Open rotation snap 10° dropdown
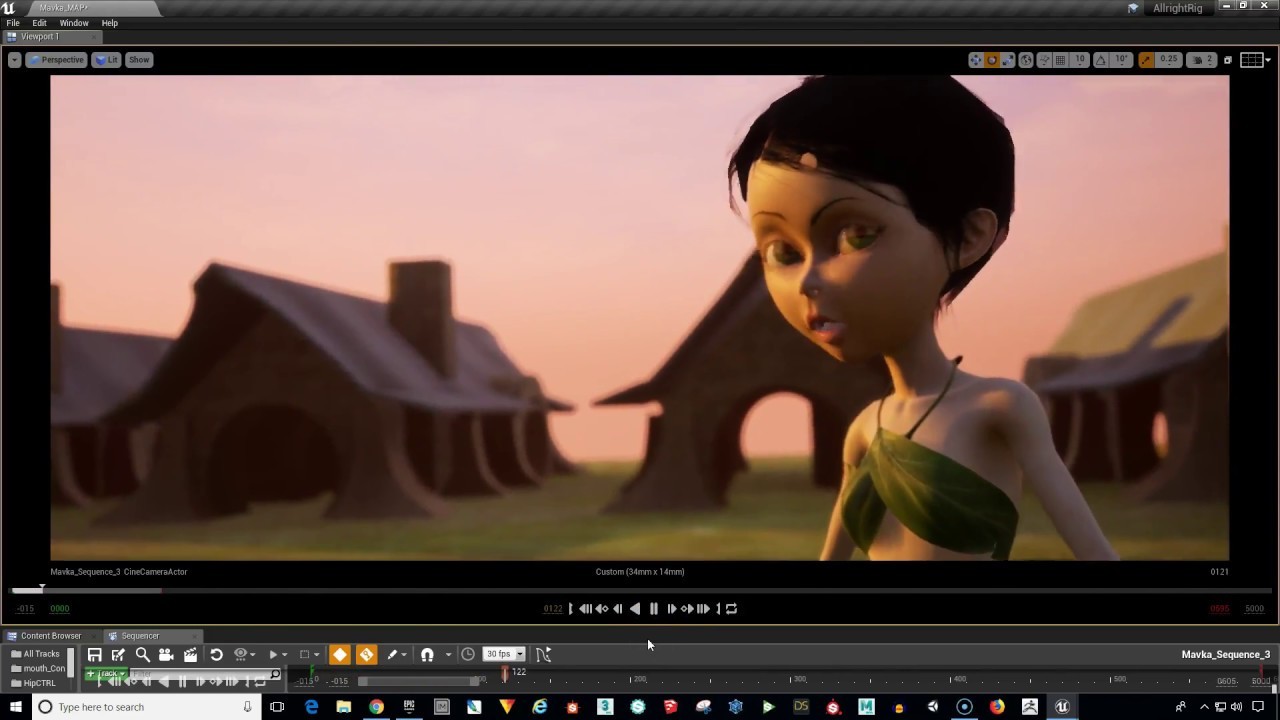 pyautogui.click(x=1121, y=60)
